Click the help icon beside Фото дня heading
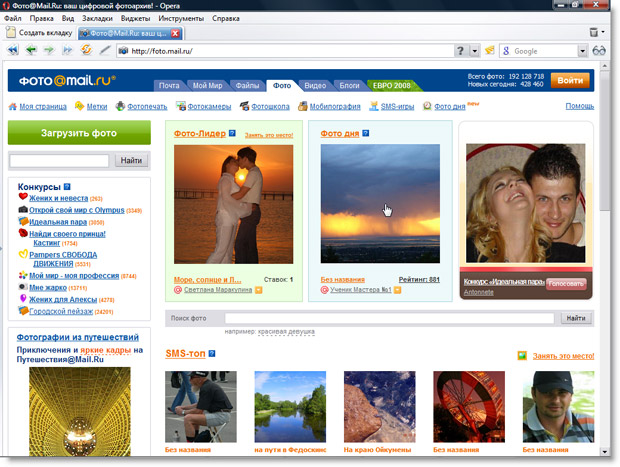Screen dimensions: 620x467 coord(365,133)
